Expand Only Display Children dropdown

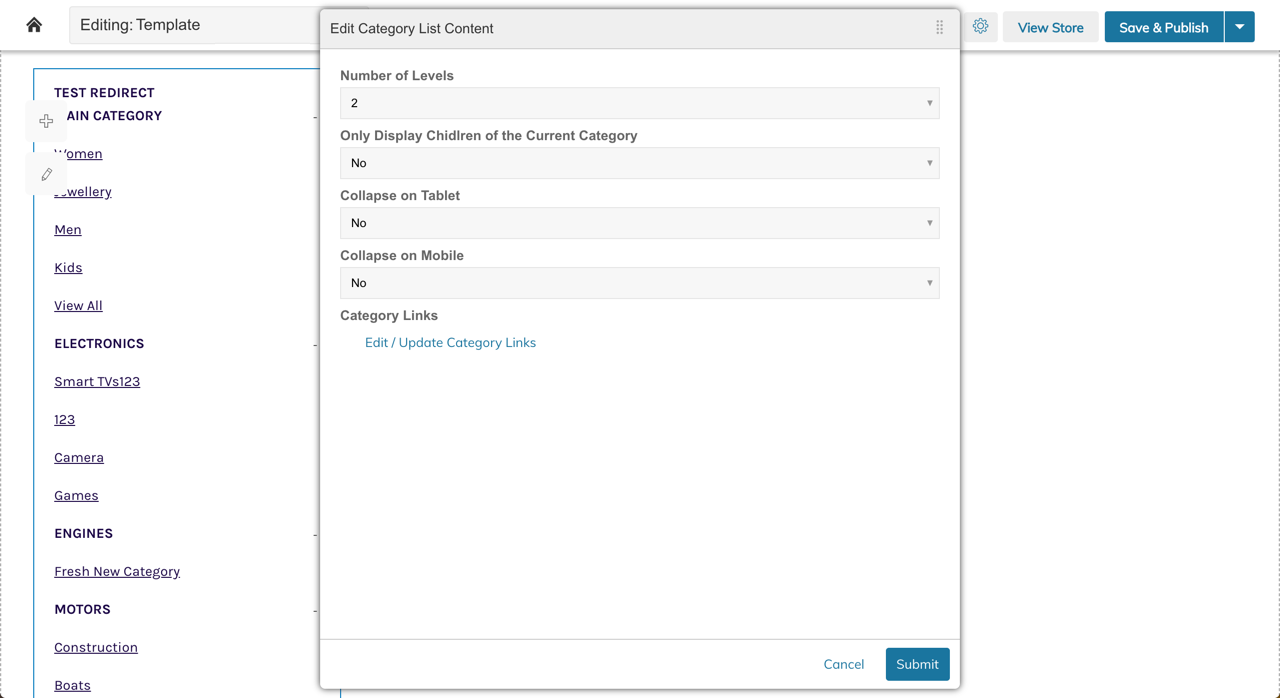click(640, 163)
